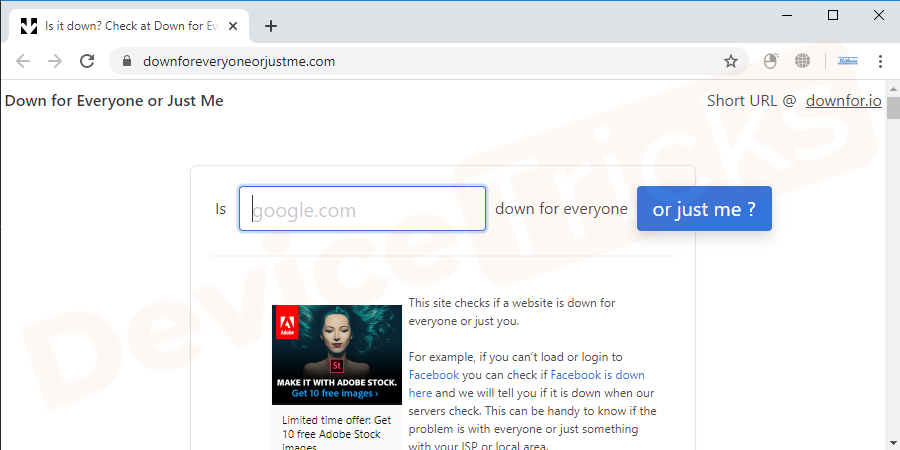The image size is (900, 450).
Task: Go back to the previous page
Action: pyautogui.click(x=22, y=61)
